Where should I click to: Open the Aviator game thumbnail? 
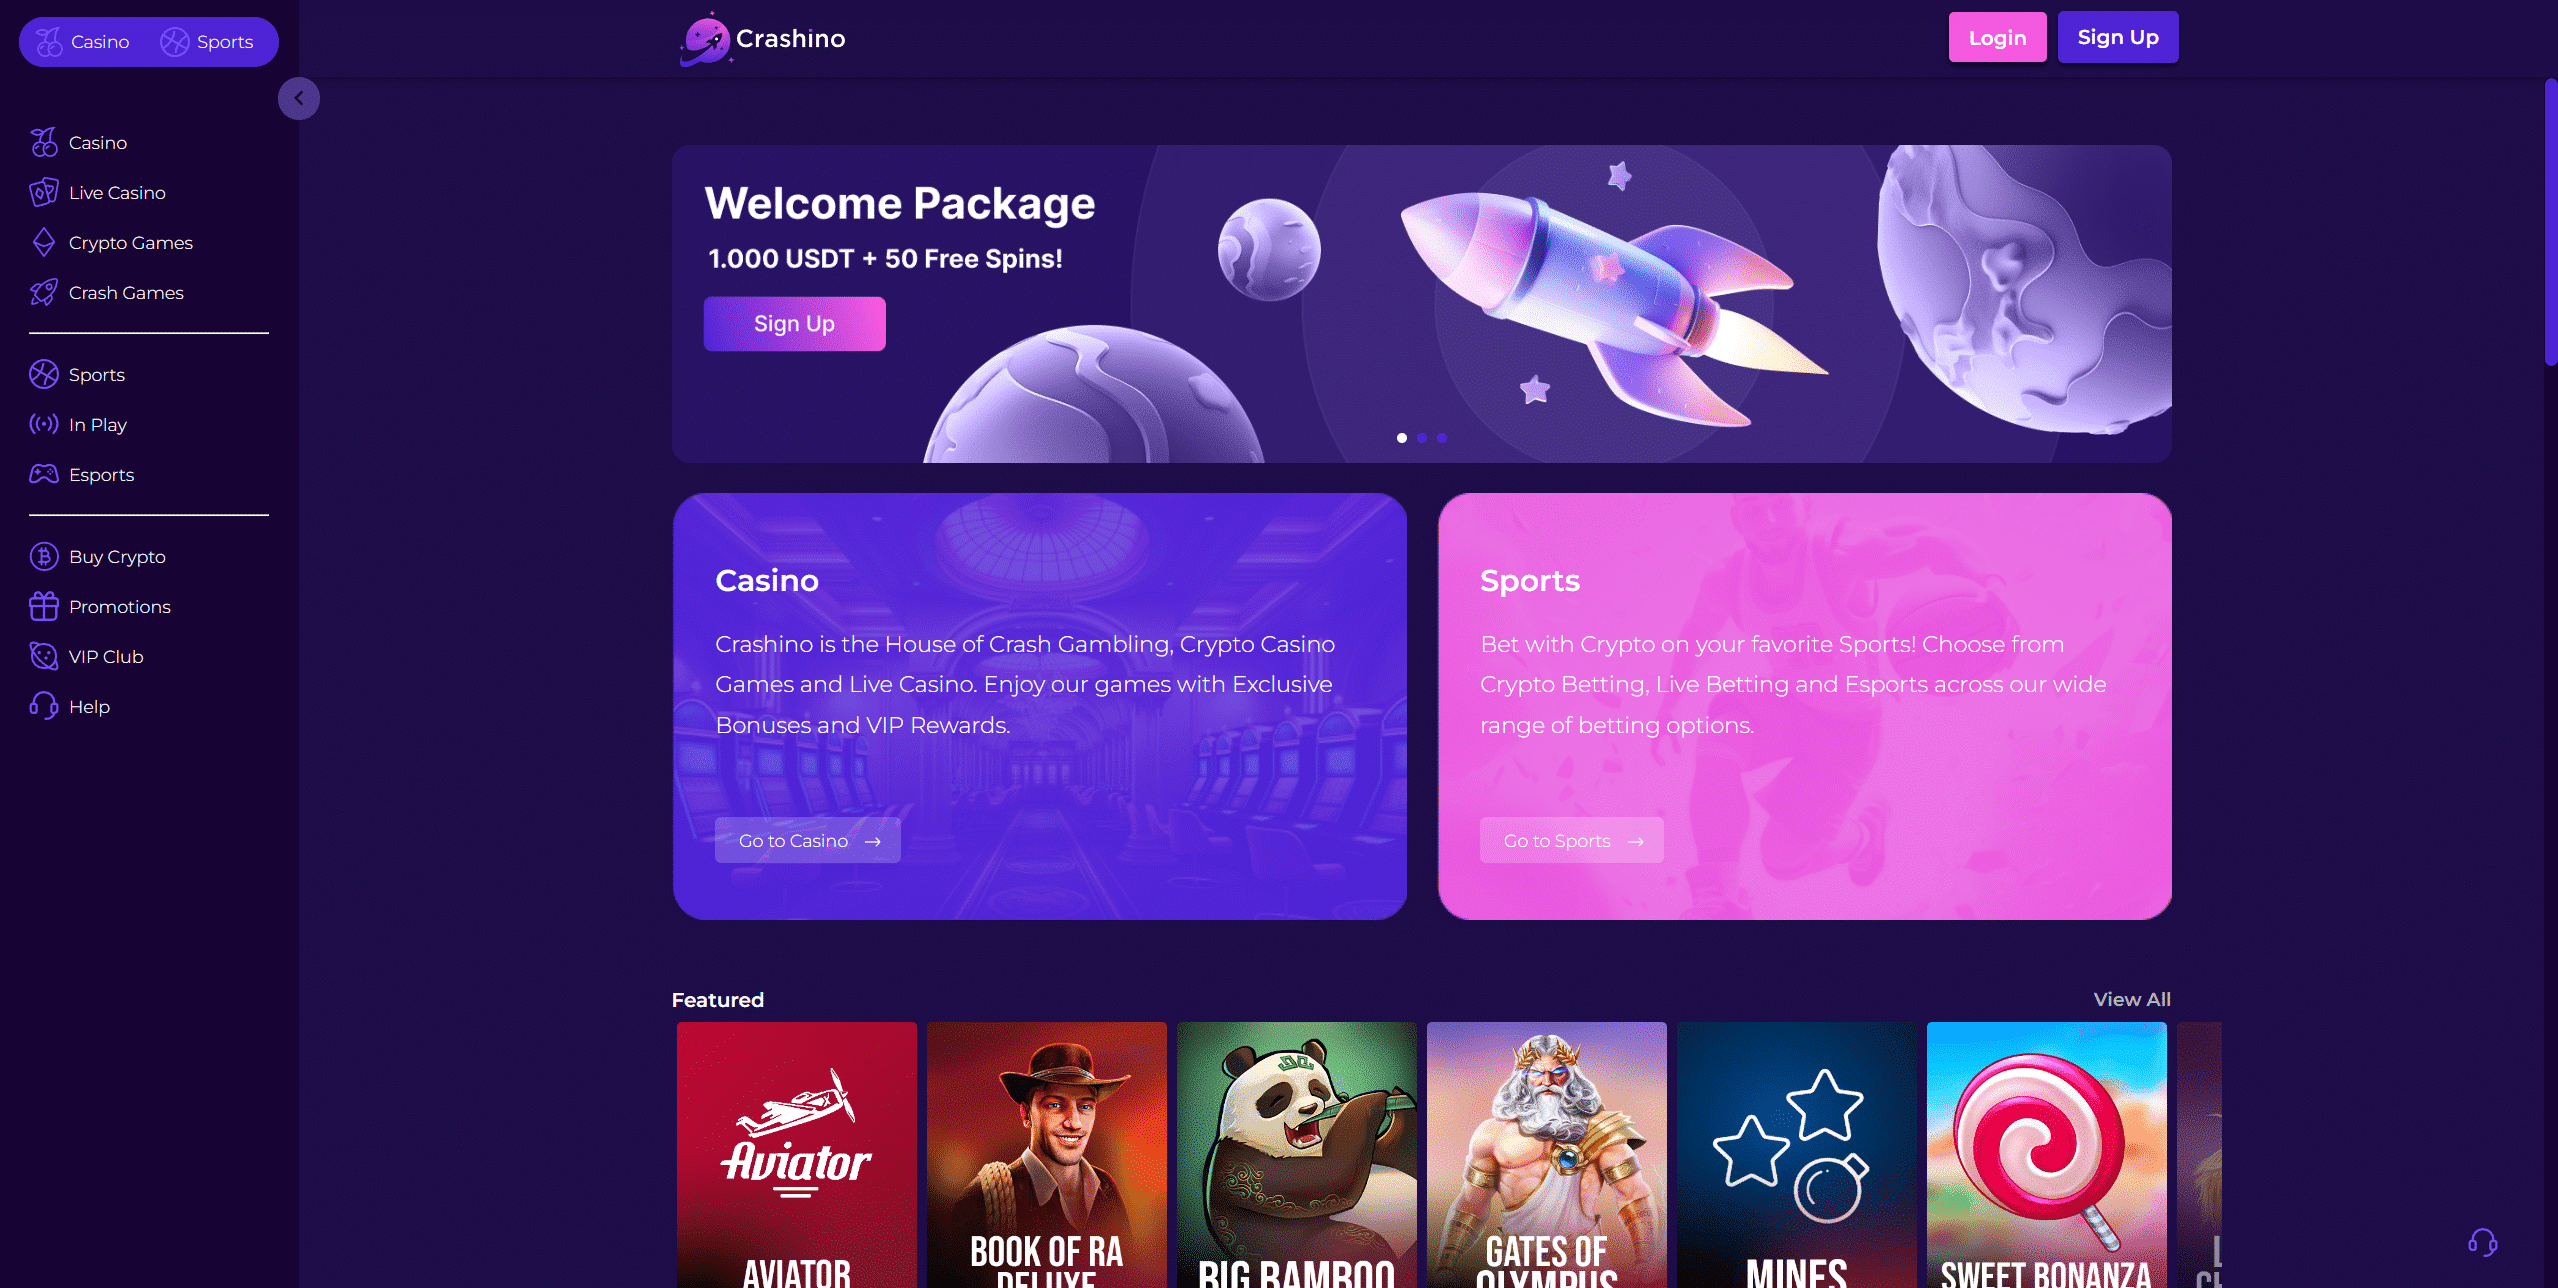point(797,1154)
